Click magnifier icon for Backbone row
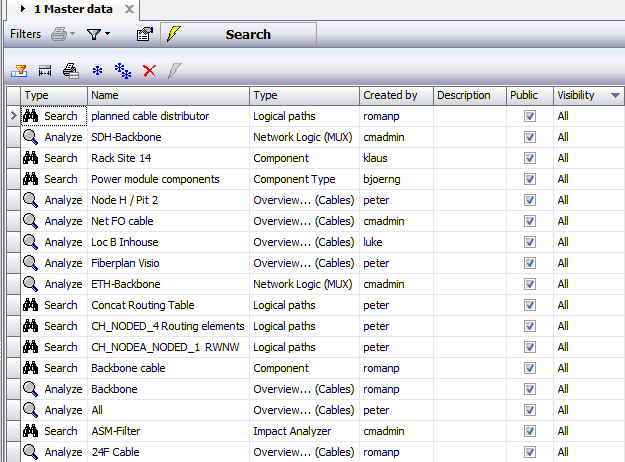 [30, 389]
